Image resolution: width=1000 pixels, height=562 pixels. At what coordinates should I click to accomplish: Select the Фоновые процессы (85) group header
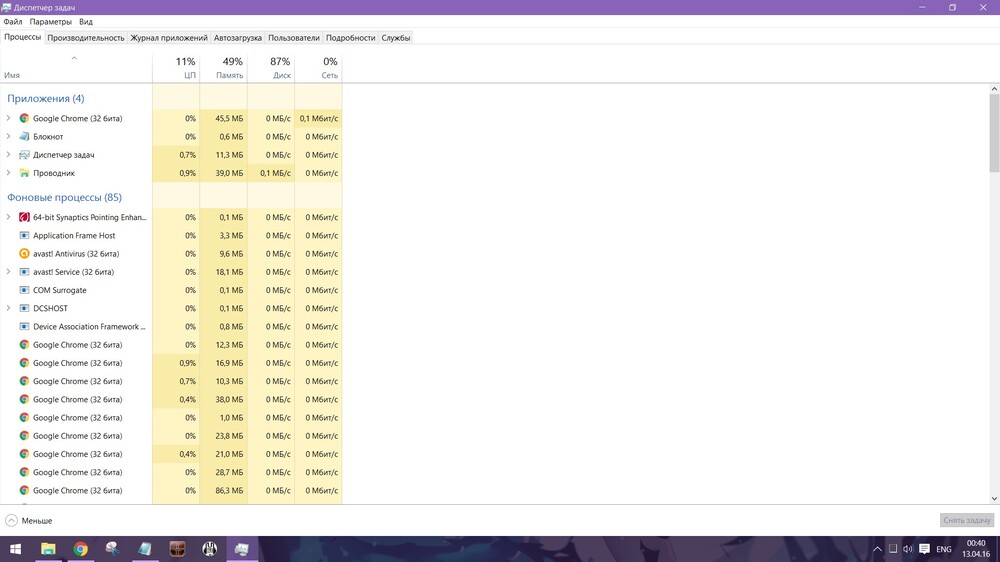(x=64, y=197)
